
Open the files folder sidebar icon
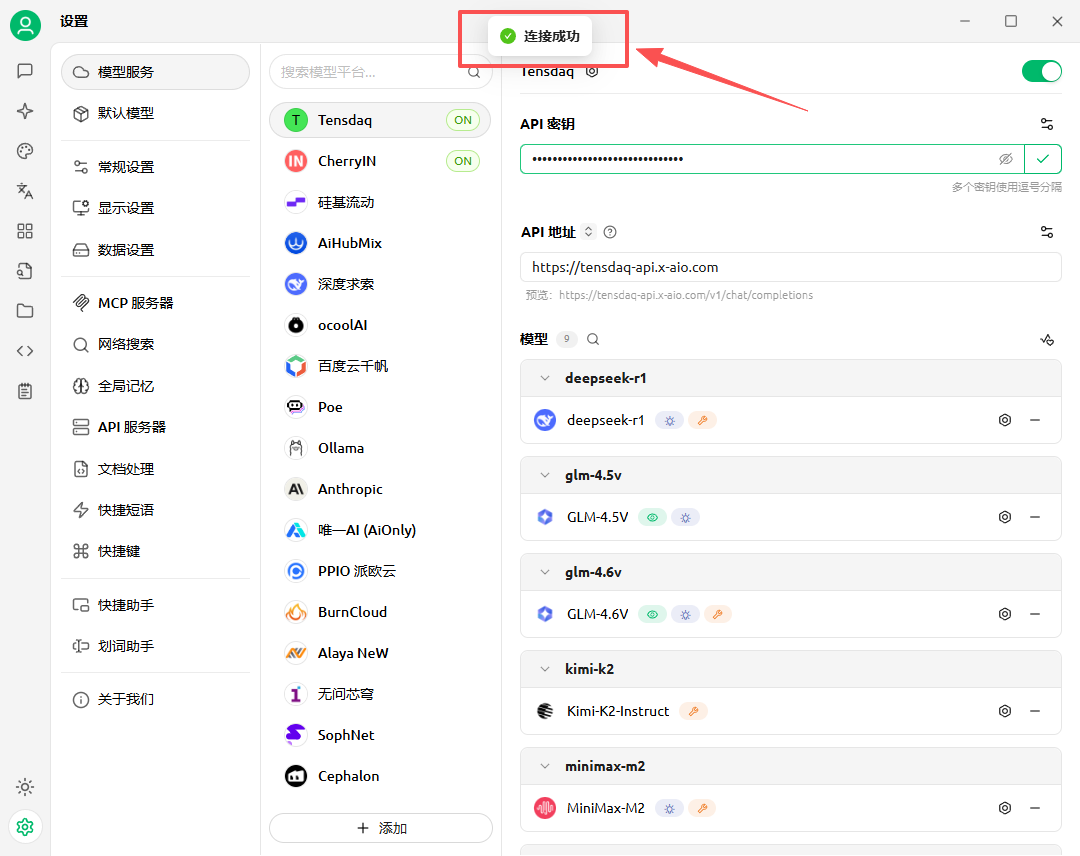pos(25,311)
